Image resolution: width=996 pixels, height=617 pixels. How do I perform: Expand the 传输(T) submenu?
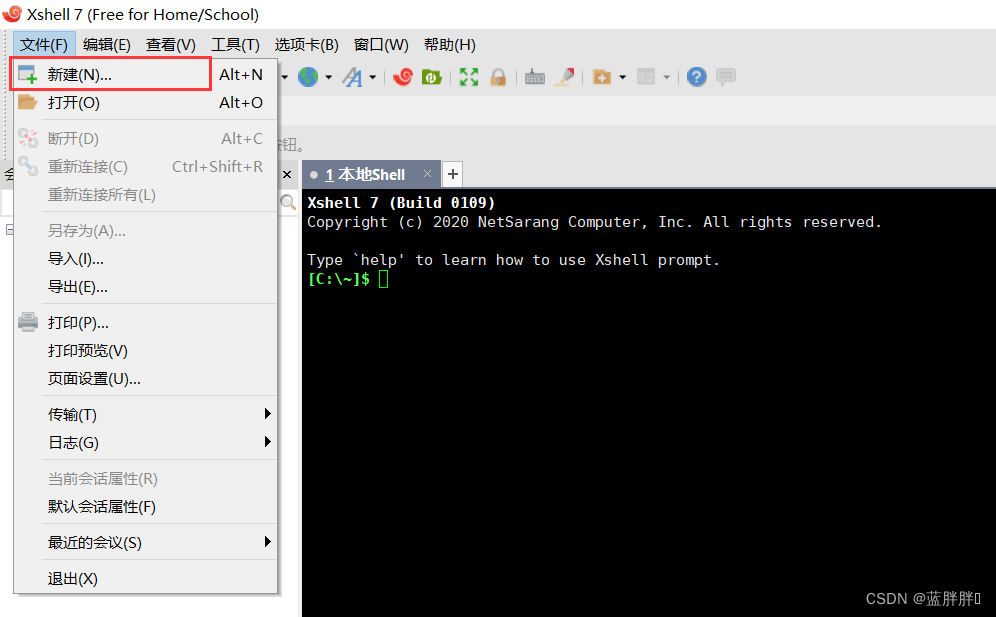coord(145,414)
